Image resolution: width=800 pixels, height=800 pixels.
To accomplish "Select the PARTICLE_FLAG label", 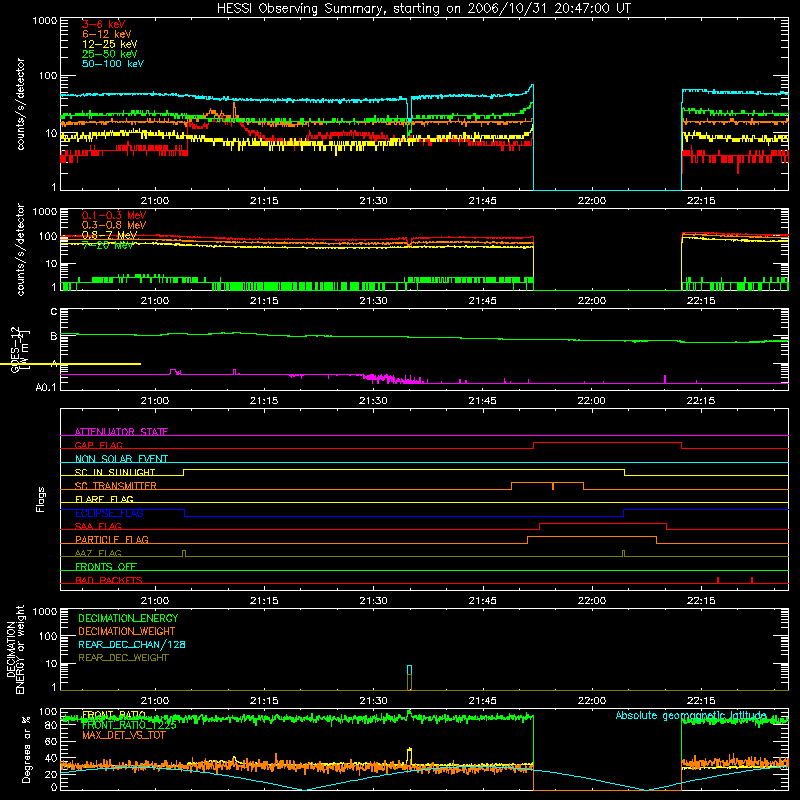I will 112,539.
